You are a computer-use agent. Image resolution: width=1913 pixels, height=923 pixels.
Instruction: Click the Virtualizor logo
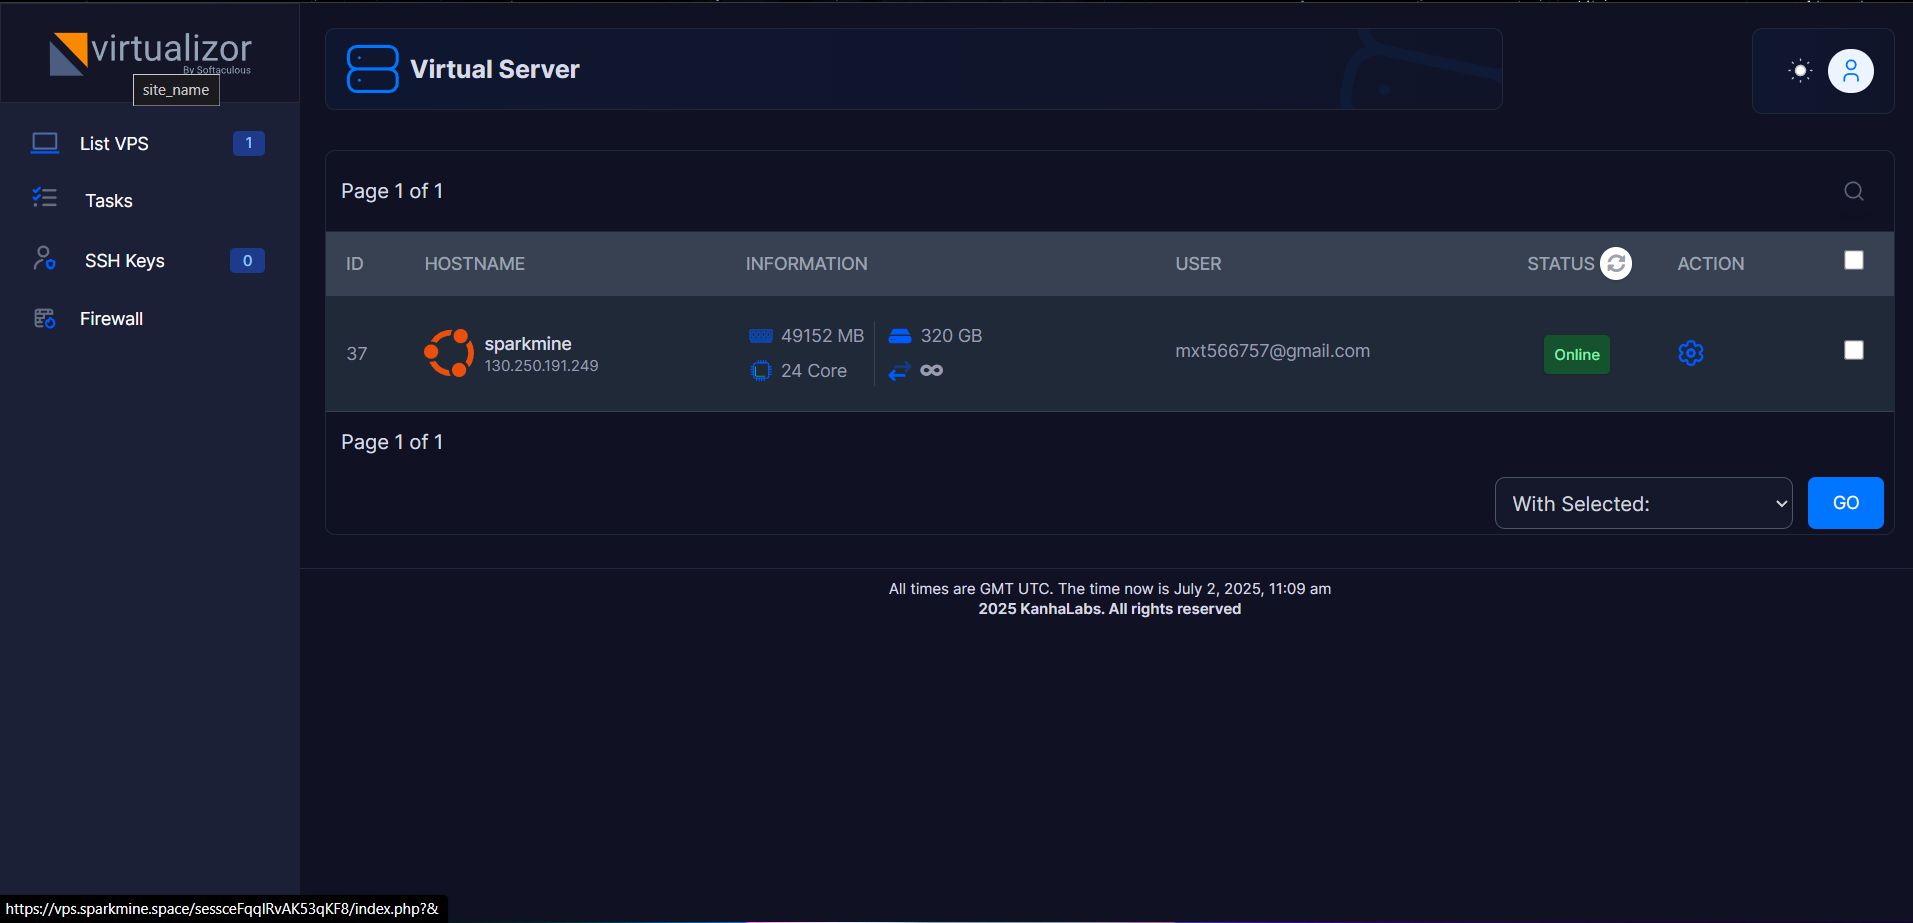(151, 52)
